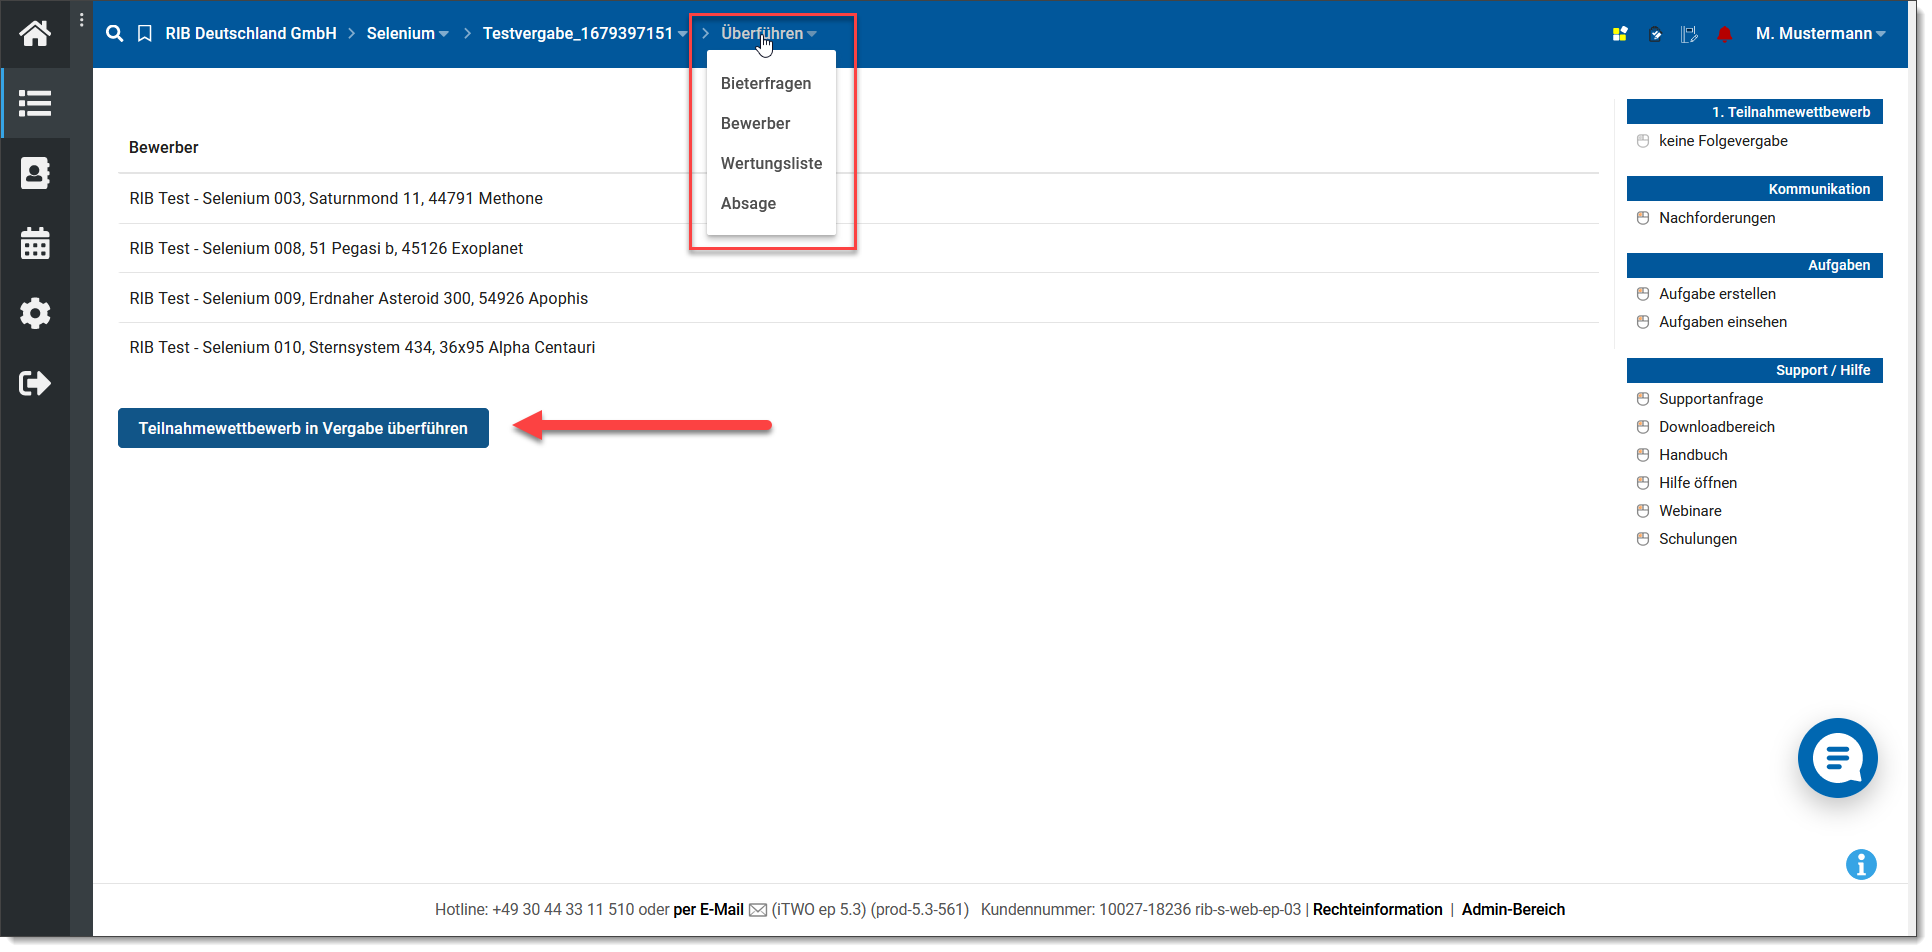Select row RIB Test - Selenium 010 Alpha Centauri

point(858,348)
